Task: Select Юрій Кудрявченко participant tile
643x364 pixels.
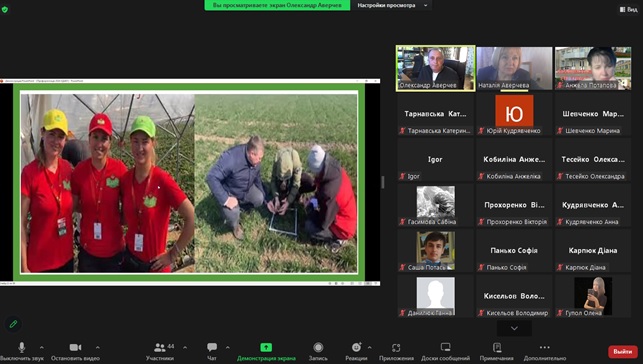Action: pyautogui.click(x=514, y=114)
